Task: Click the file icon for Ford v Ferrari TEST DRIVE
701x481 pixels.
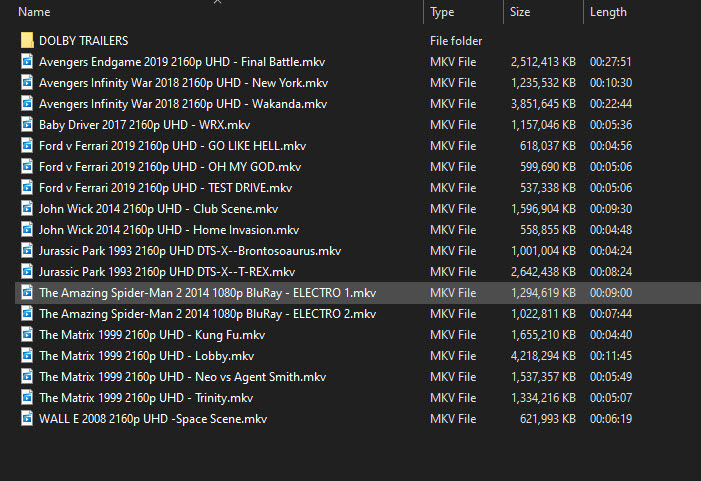Action: pyautogui.click(x=27, y=188)
